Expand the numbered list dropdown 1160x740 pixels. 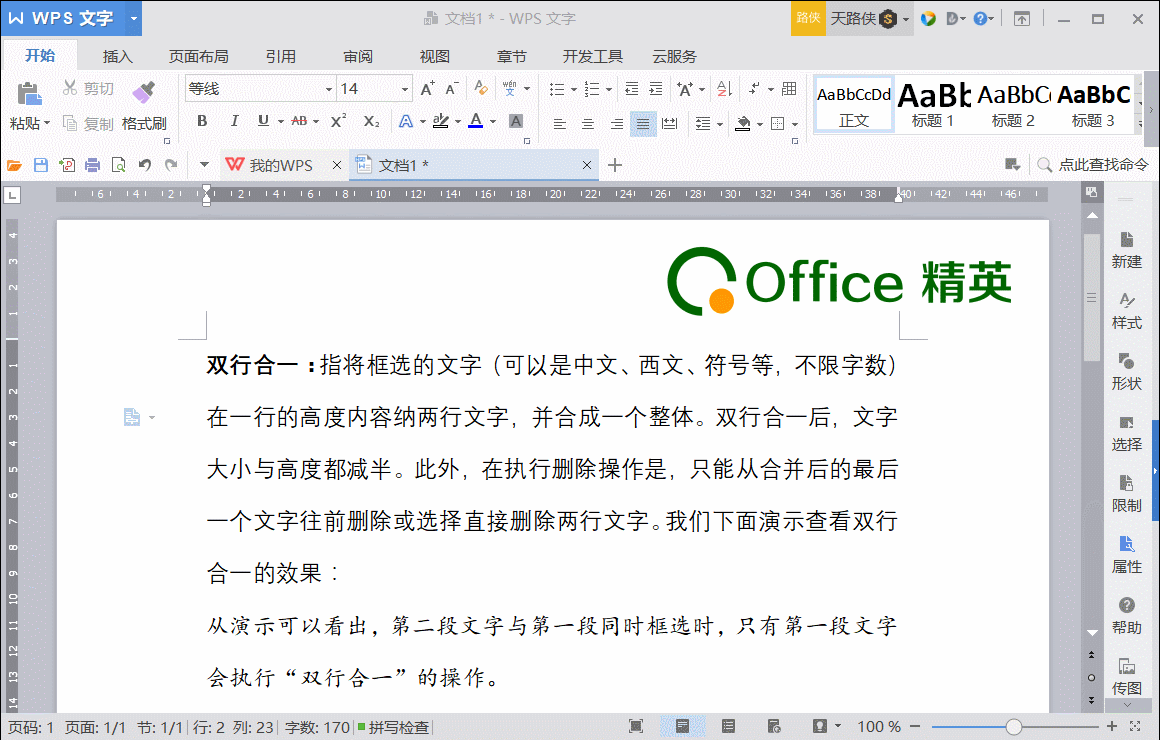coord(608,90)
